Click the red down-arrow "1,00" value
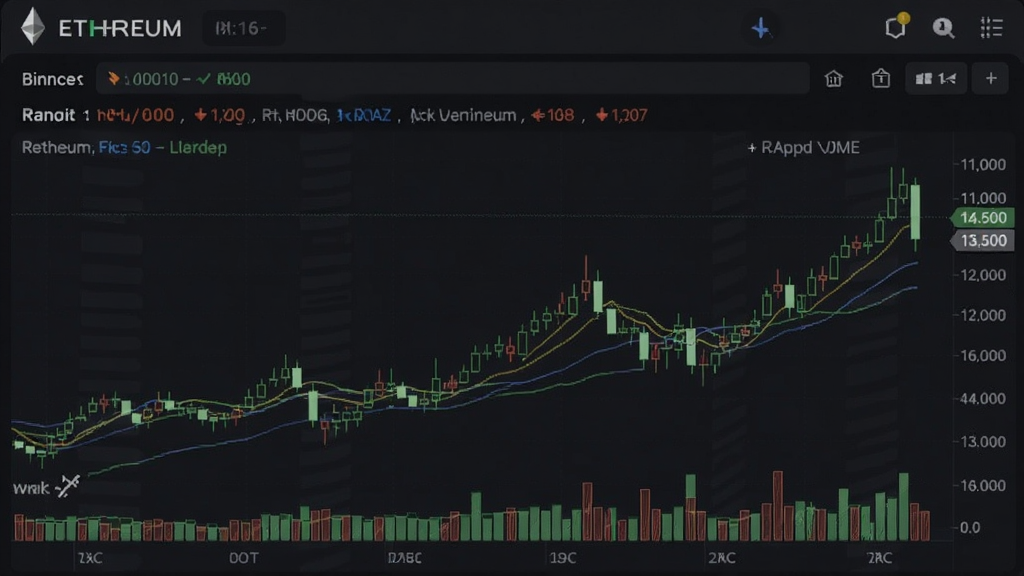 [x=220, y=116]
